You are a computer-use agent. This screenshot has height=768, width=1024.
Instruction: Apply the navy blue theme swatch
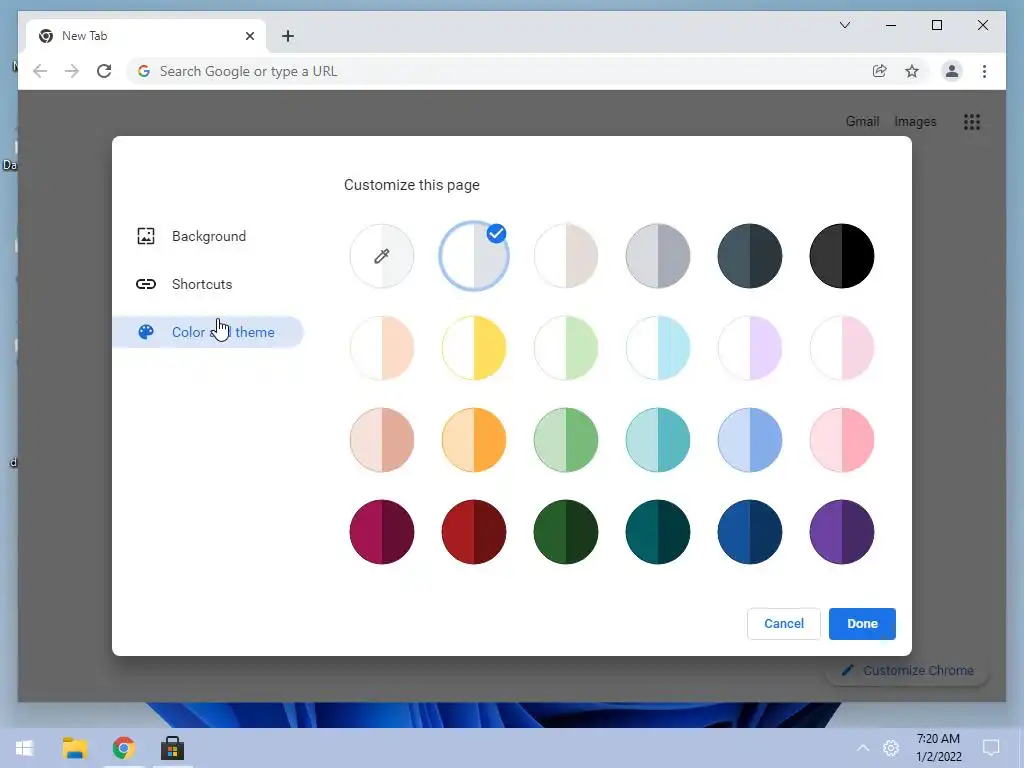point(750,532)
